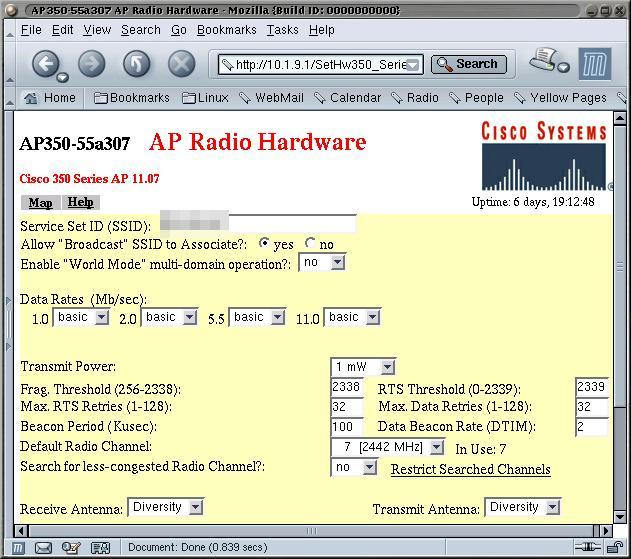The width and height of the screenshot is (631, 559).
Task: Open the Help menu in the menu bar
Action: [322, 30]
